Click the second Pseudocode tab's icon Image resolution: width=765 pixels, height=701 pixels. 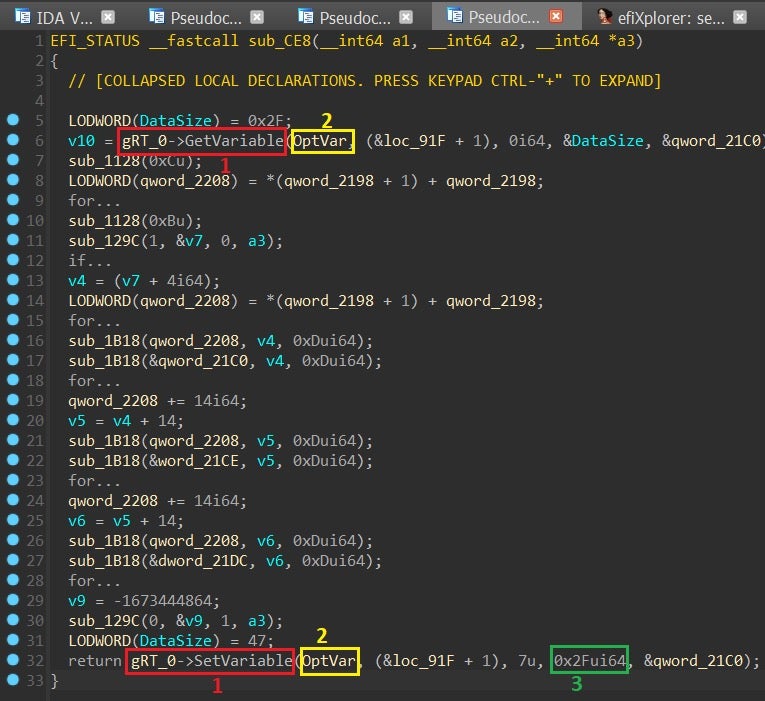[x=305, y=17]
